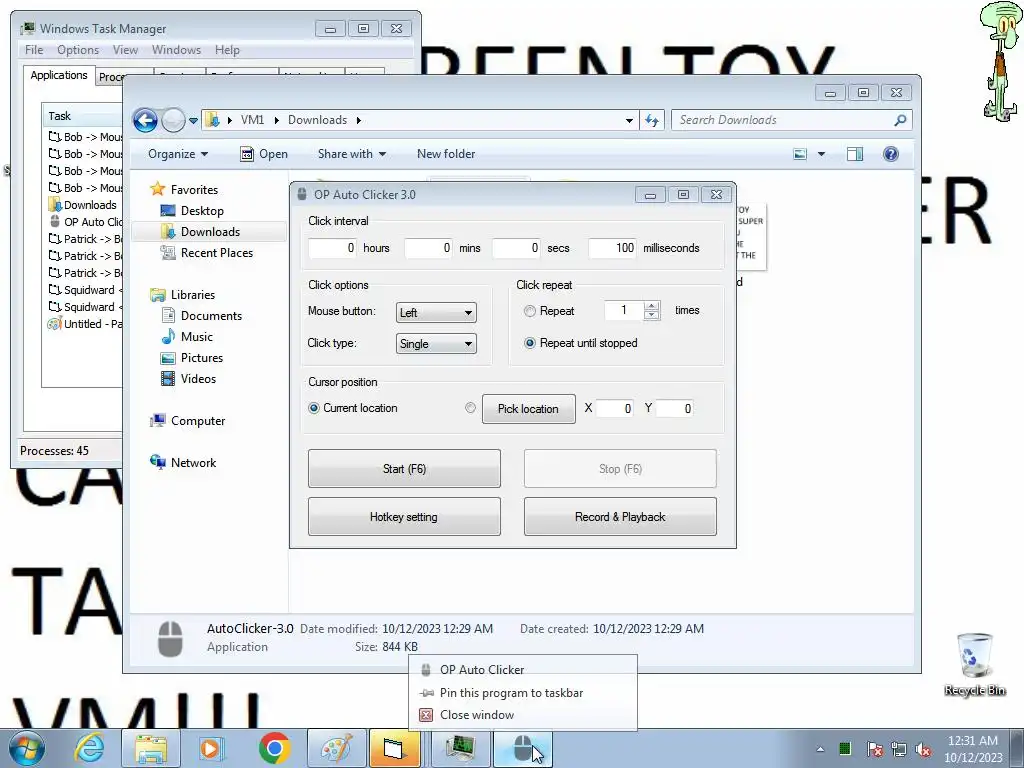Open the Share with dropdown
Viewport: 1024px width, 768px height.
coord(351,154)
